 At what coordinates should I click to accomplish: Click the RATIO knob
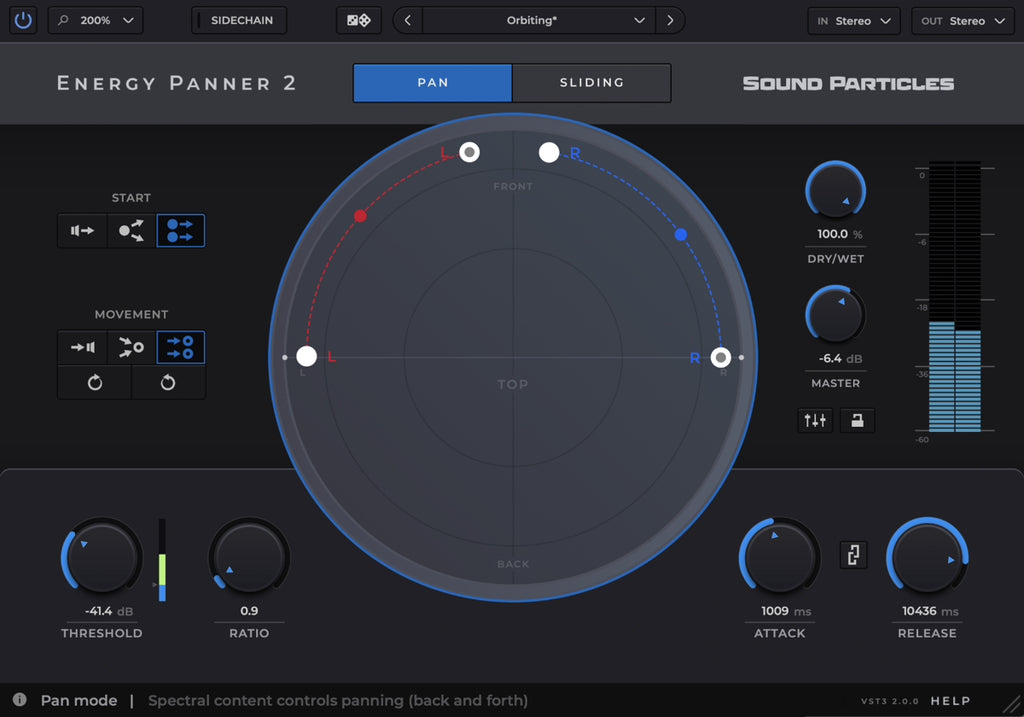pos(249,557)
